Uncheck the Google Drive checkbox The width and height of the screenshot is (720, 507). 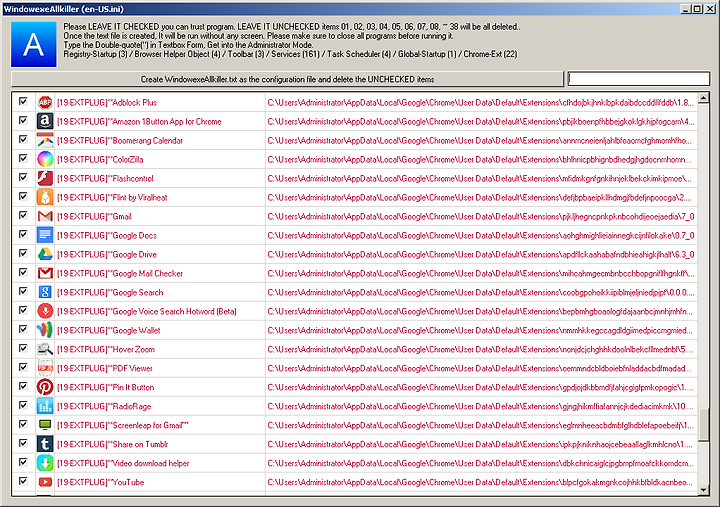tap(23, 253)
